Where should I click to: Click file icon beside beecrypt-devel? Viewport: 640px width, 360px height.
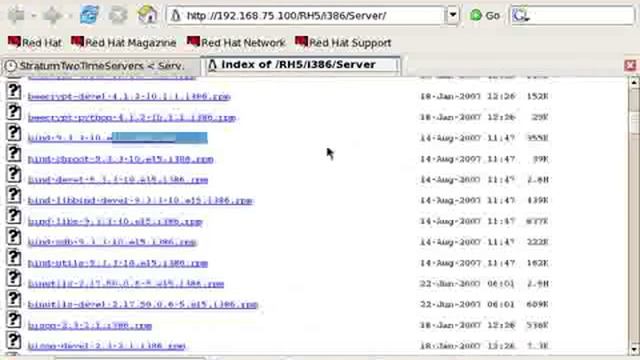13,91
